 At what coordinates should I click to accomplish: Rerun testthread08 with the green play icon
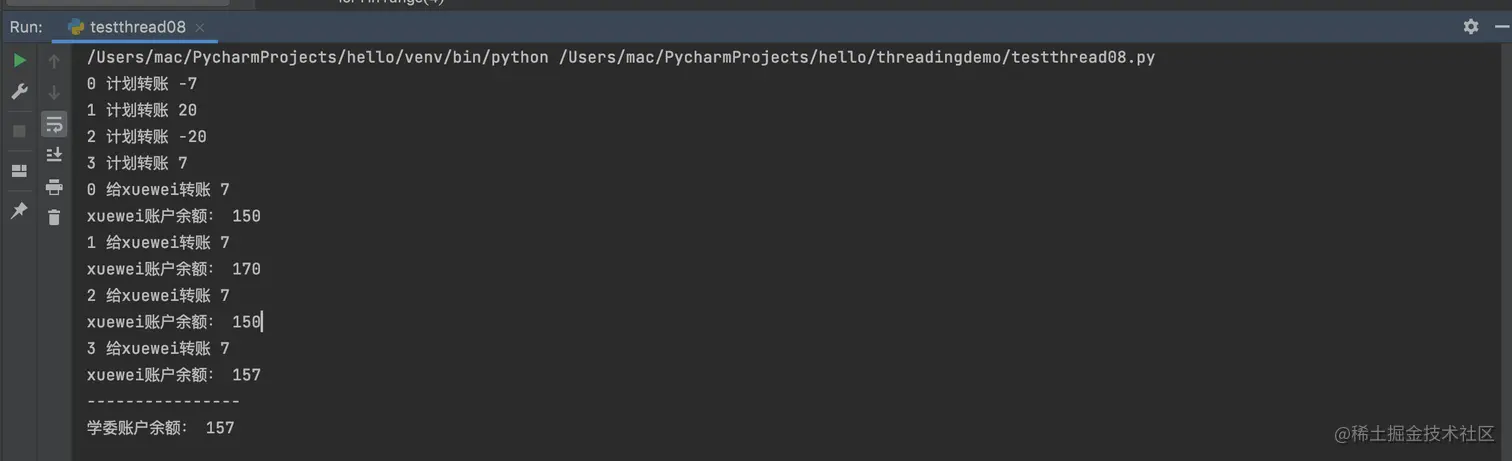pyautogui.click(x=19, y=61)
